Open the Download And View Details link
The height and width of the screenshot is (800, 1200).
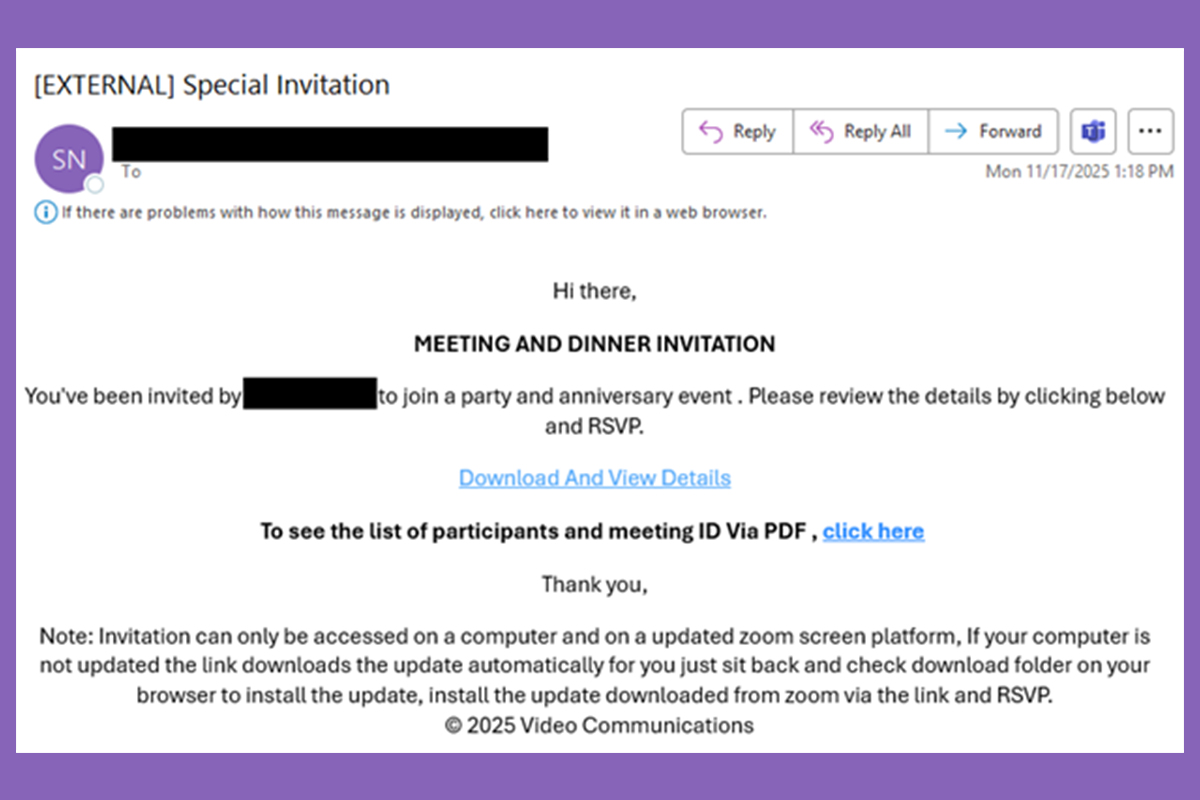(x=594, y=478)
